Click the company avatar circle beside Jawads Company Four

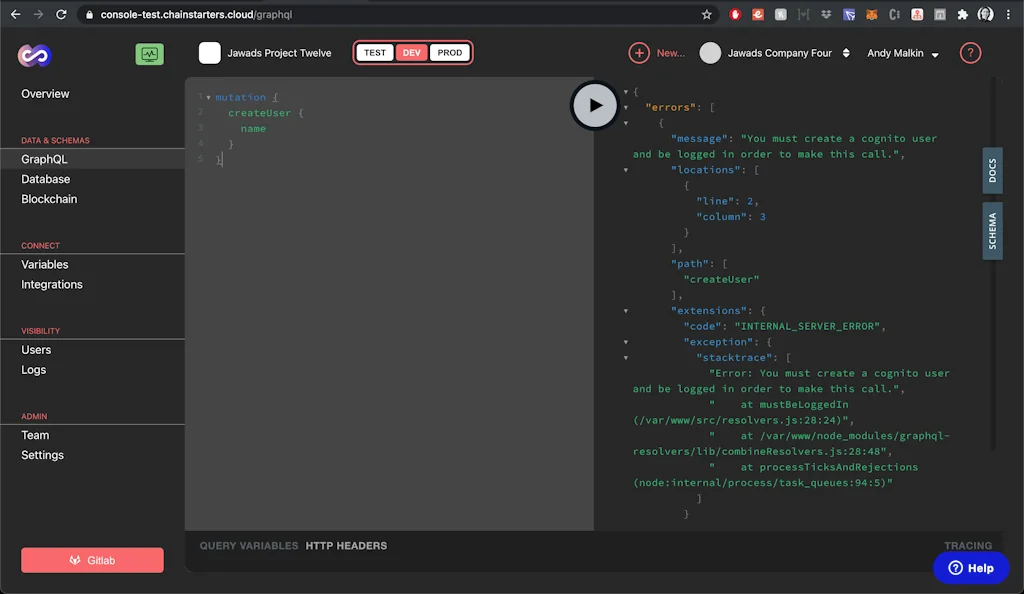tap(710, 53)
